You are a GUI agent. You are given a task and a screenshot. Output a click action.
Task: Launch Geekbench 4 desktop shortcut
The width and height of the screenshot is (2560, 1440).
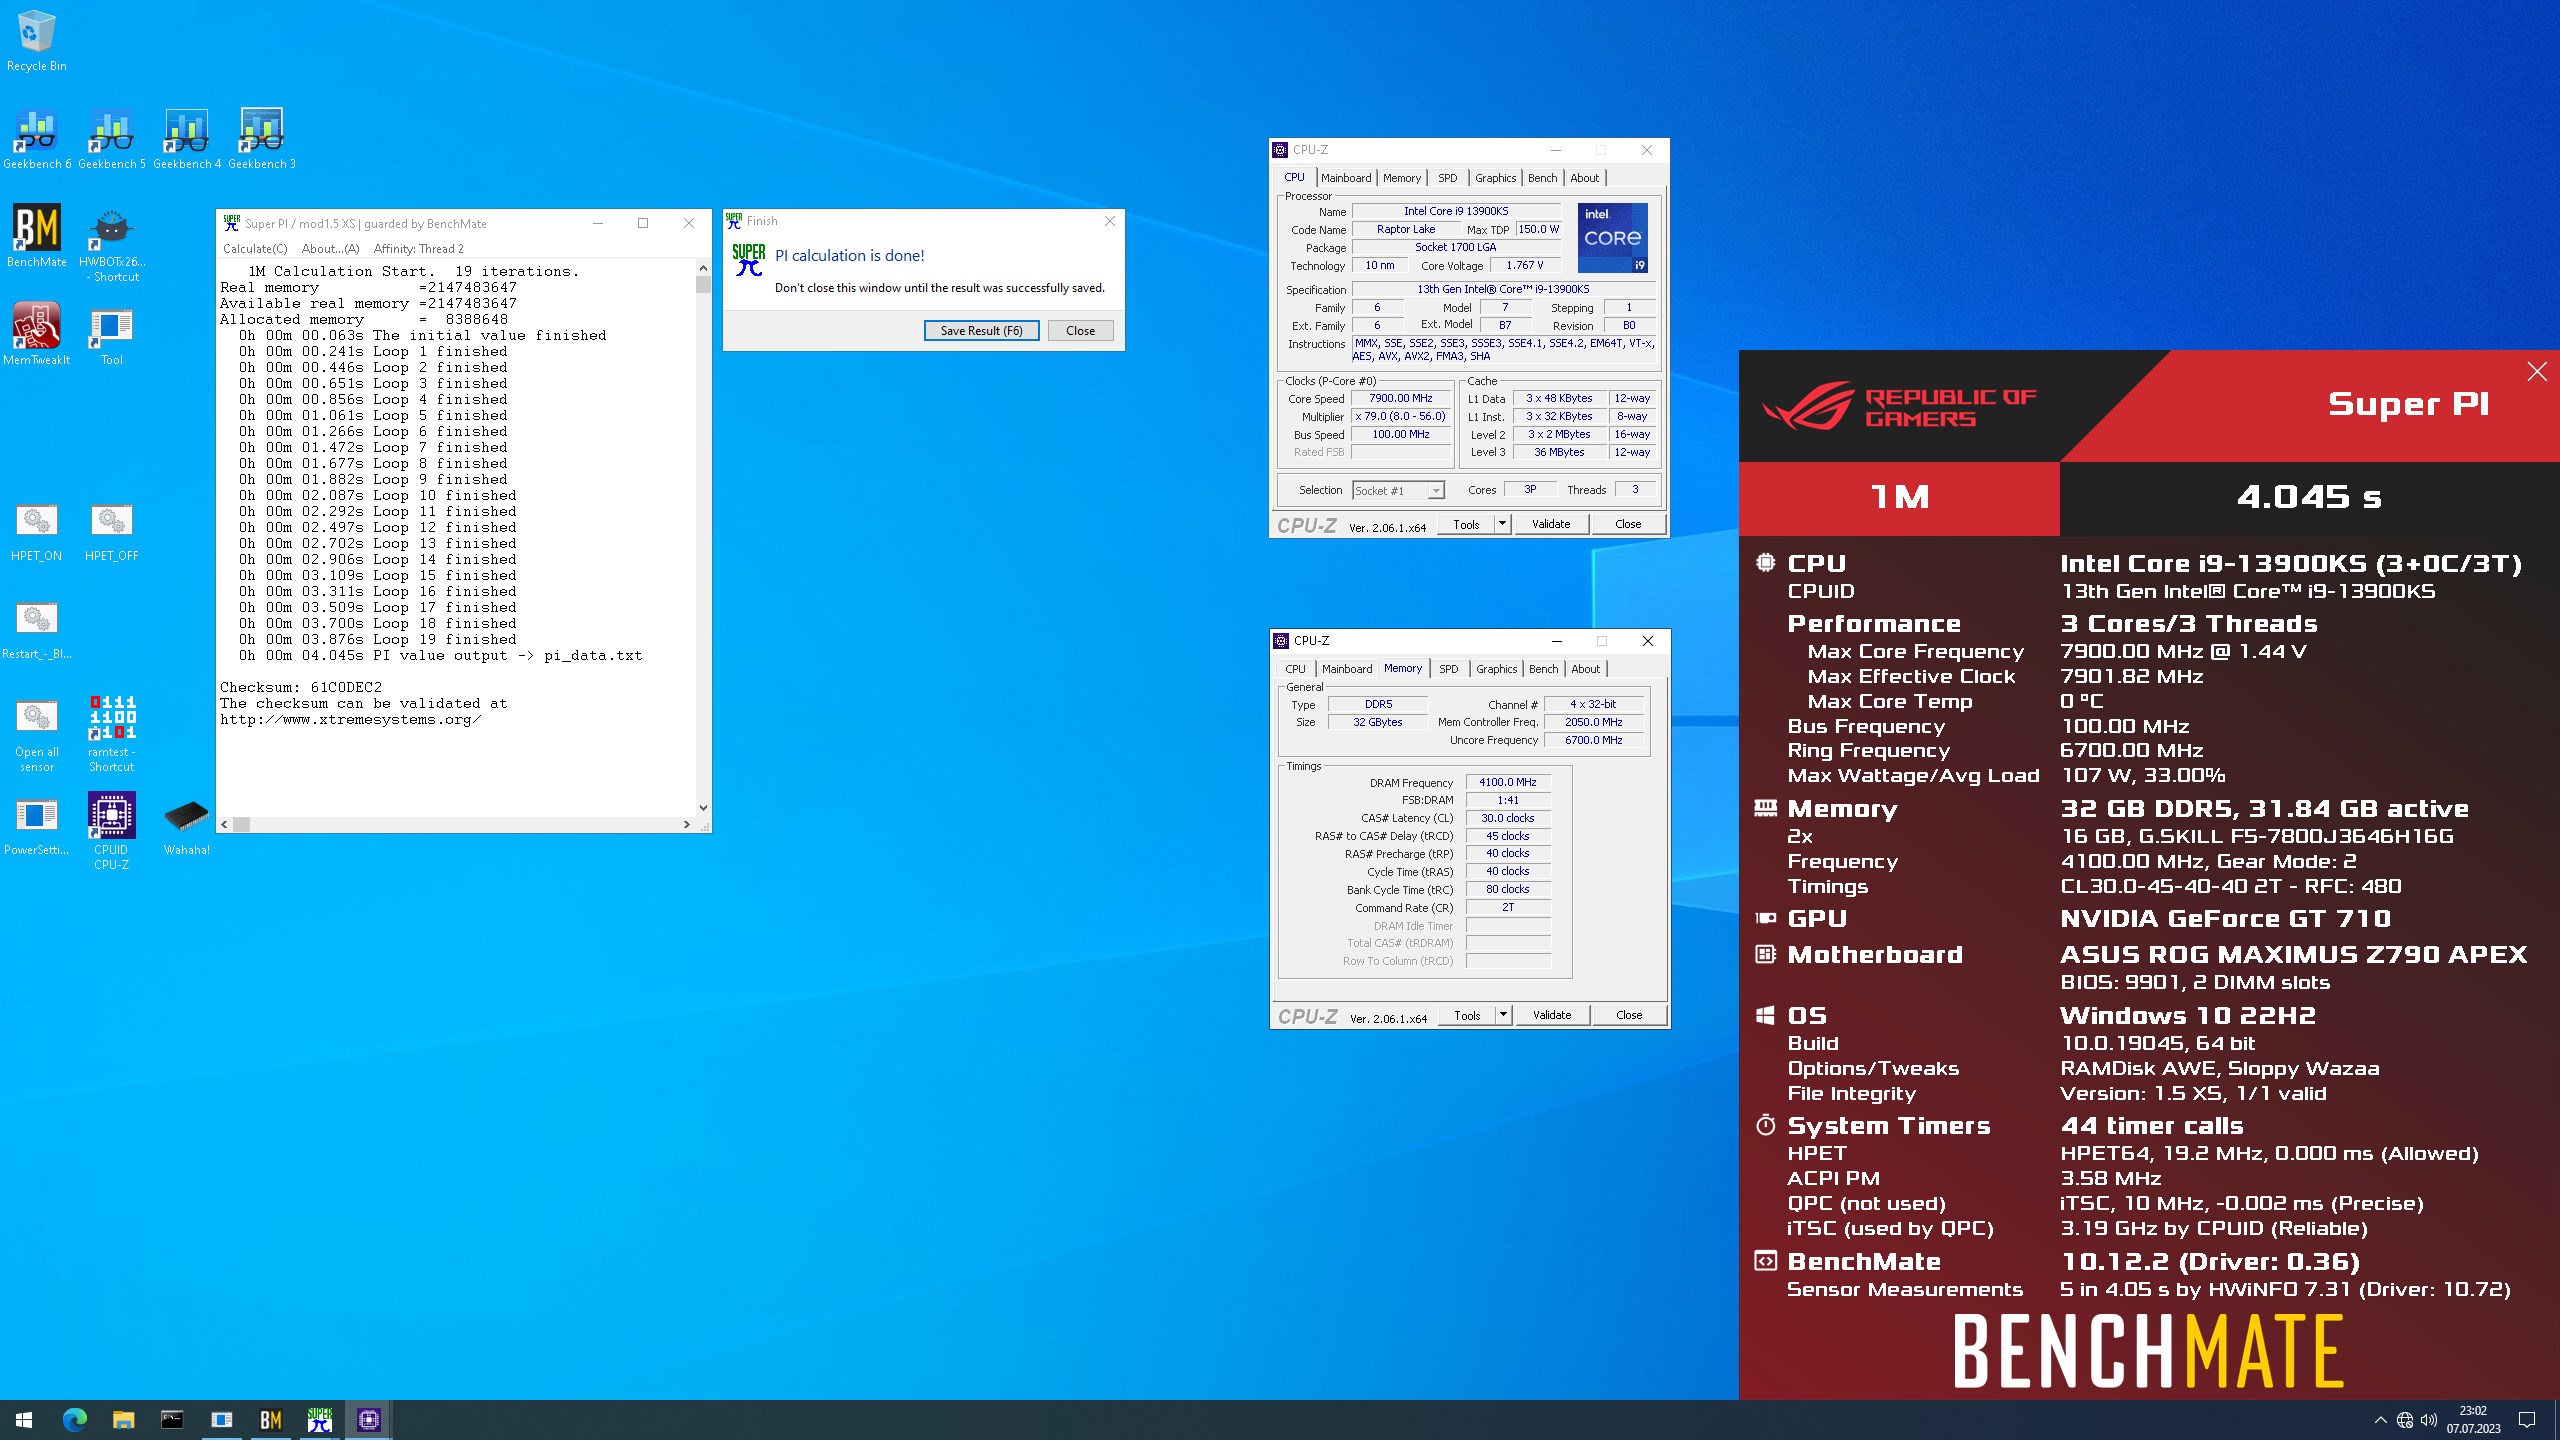187,139
